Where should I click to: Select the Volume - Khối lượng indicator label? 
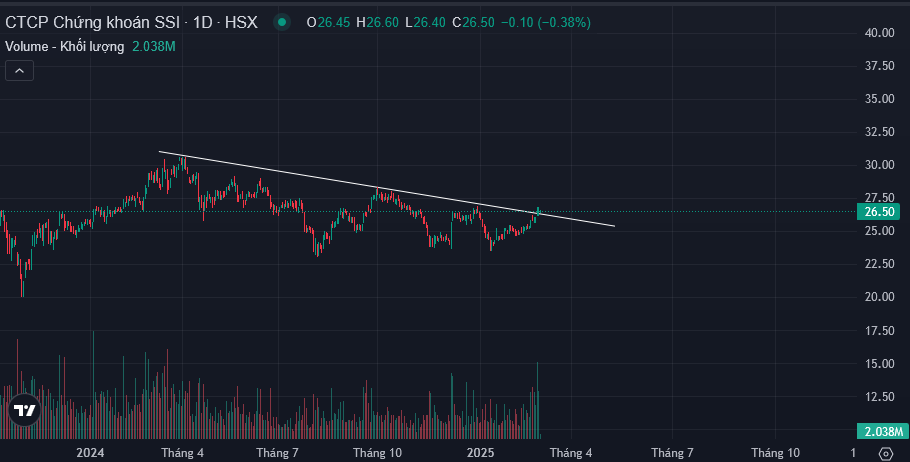[64, 46]
